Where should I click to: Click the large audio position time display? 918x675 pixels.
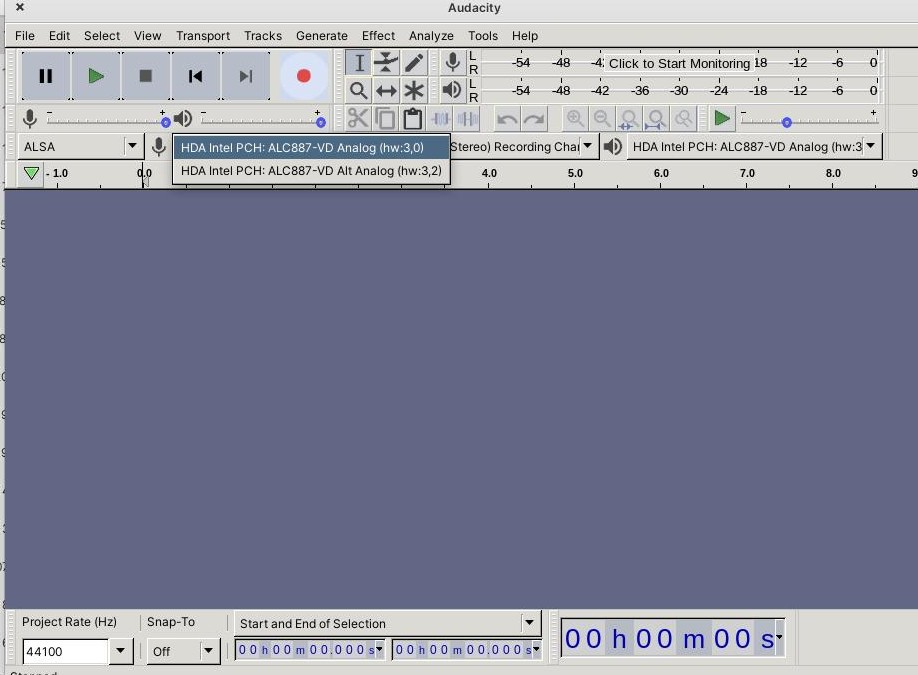[673, 638]
